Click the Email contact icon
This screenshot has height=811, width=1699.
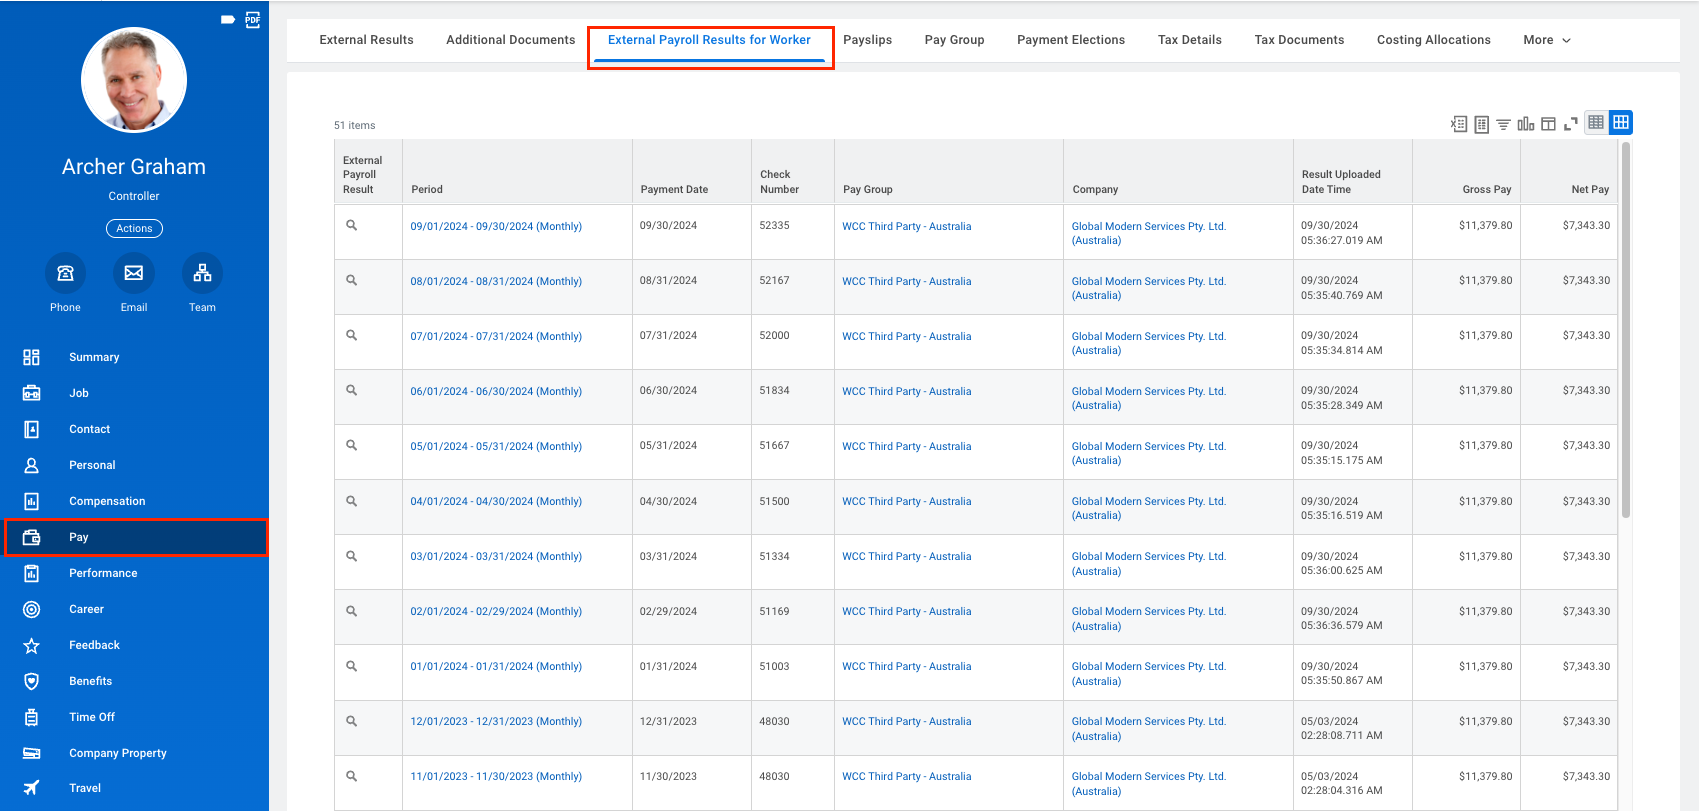pos(134,273)
